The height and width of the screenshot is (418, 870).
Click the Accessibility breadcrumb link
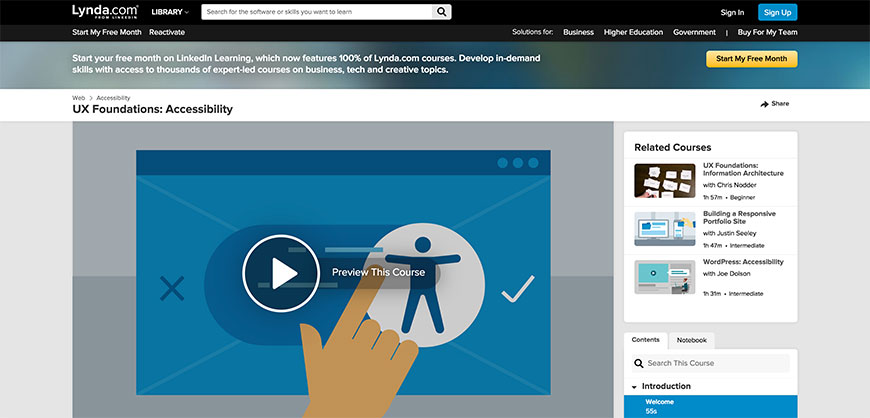[113, 98]
